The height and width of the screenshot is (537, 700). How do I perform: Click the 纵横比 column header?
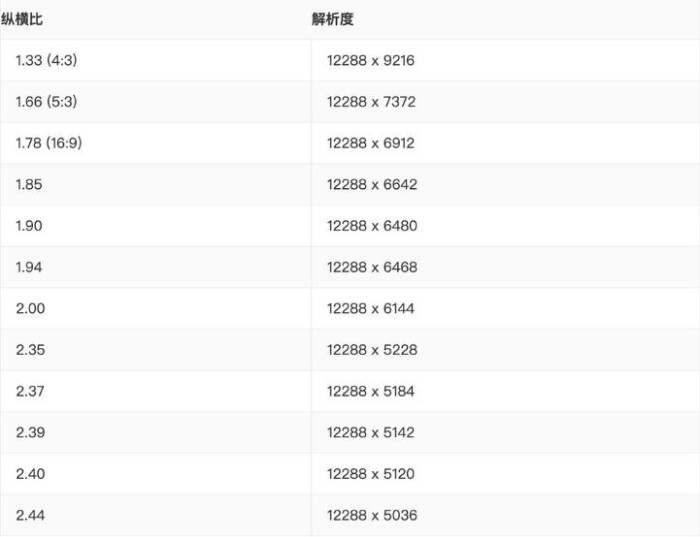click(22, 19)
